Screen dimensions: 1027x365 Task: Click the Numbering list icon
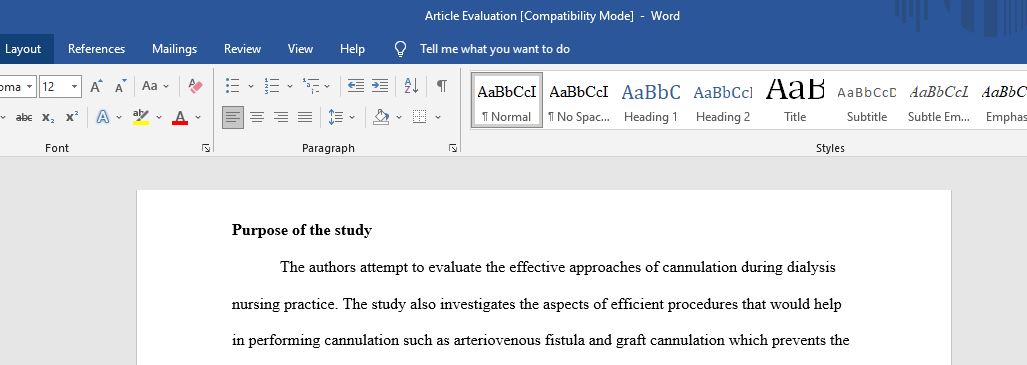click(272, 86)
